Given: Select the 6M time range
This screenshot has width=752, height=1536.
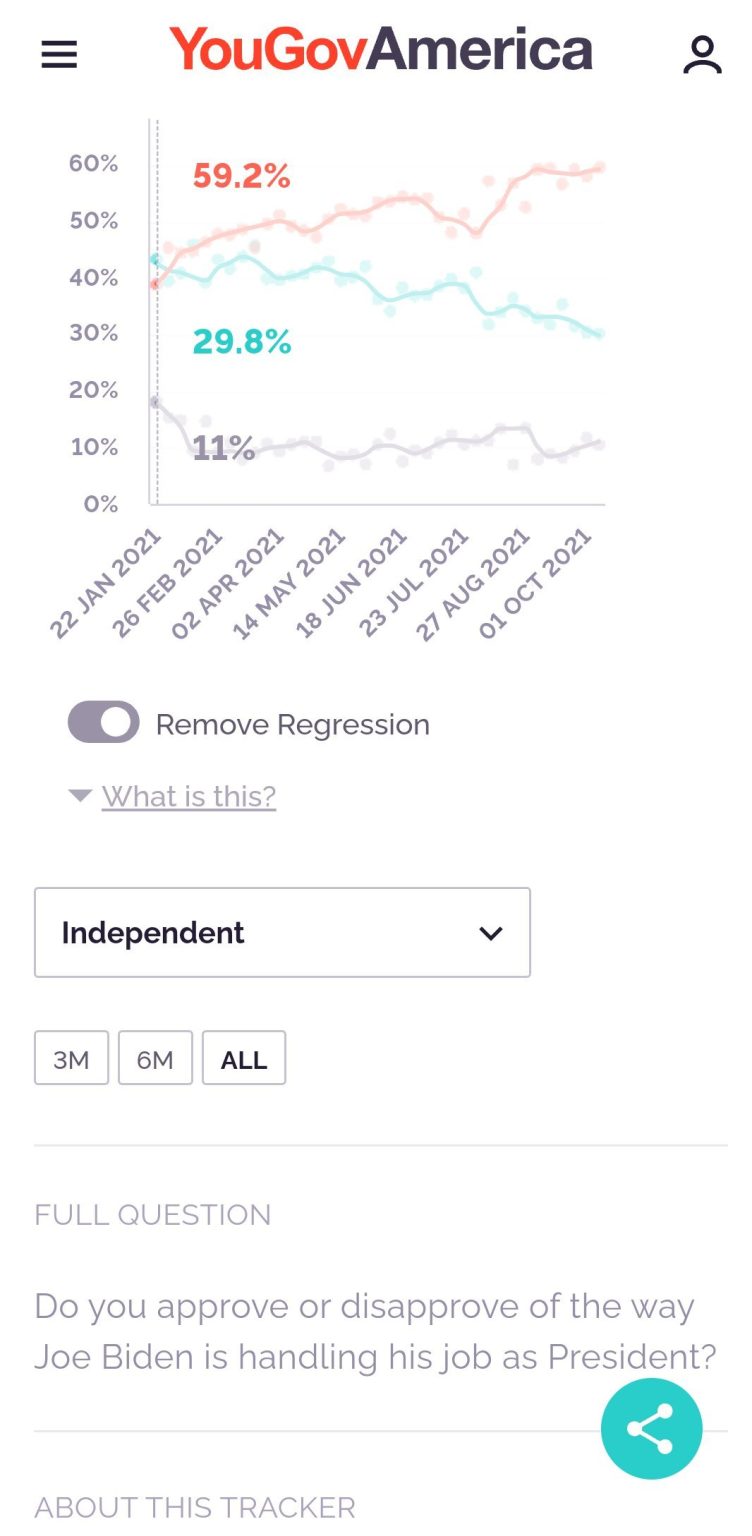Looking at the screenshot, I should [155, 1059].
